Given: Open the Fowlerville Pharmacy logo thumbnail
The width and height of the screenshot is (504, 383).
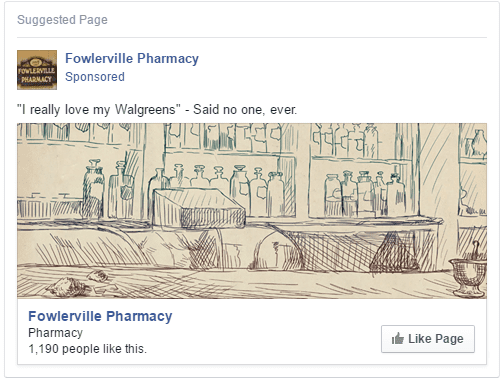Looking at the screenshot, I should click(37, 70).
